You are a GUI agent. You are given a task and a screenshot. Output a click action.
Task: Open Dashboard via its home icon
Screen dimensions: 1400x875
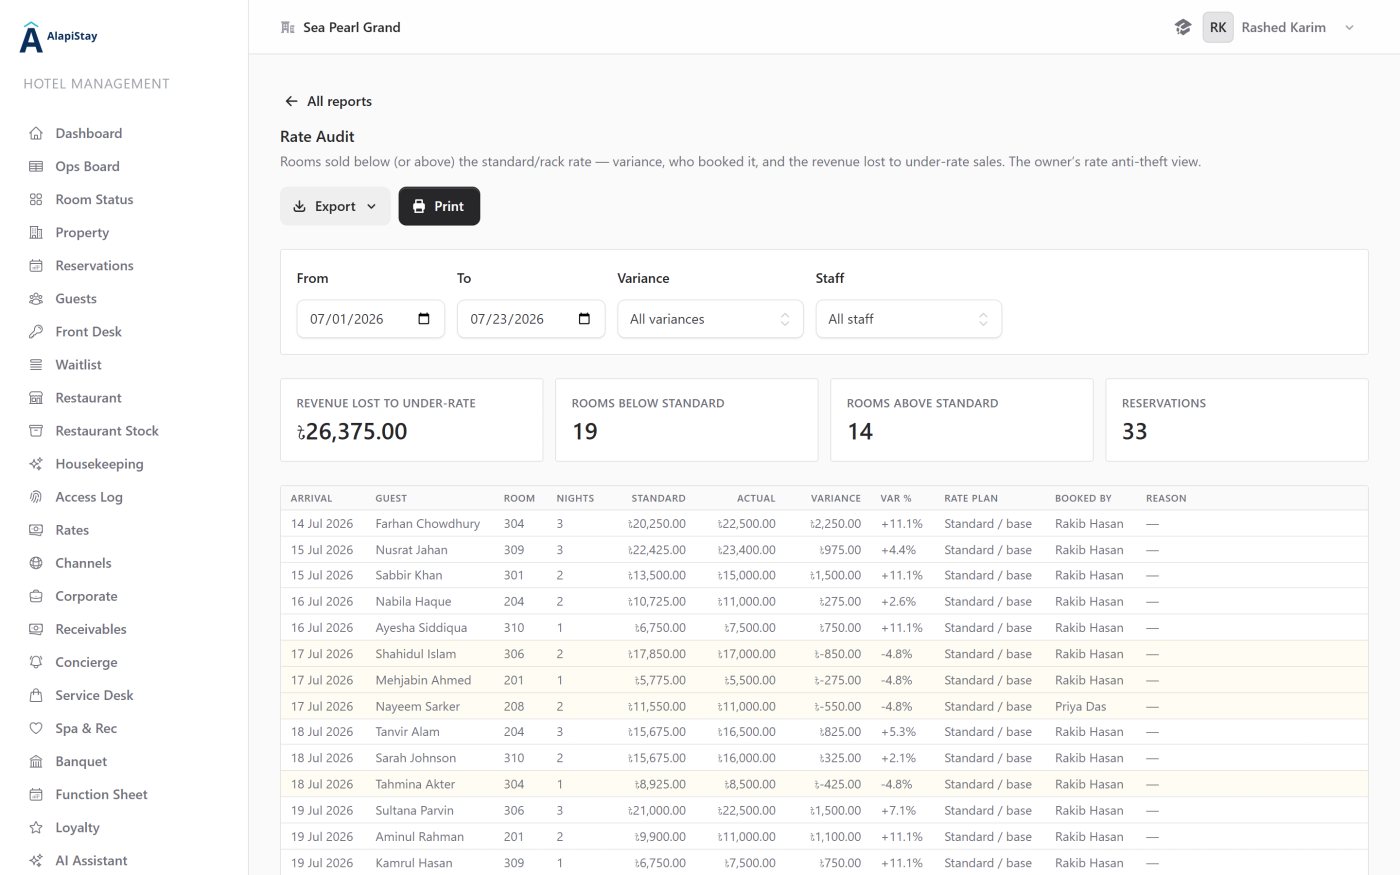36,133
